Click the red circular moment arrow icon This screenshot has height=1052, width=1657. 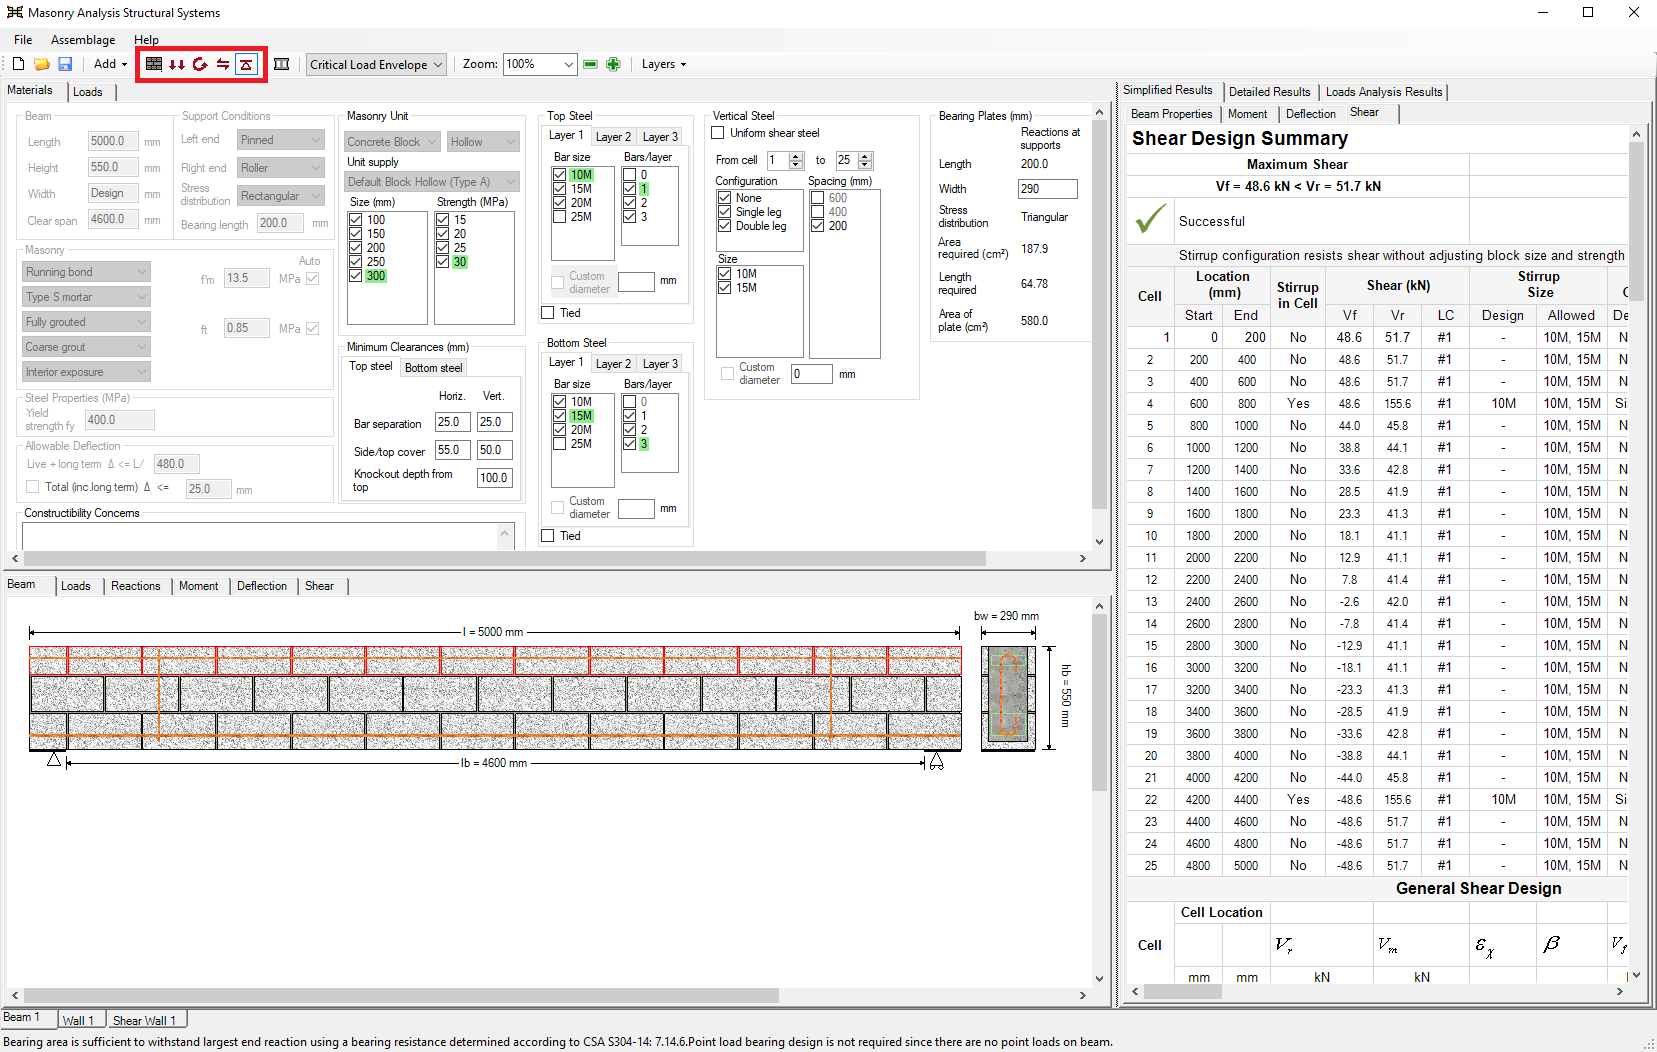coord(200,64)
